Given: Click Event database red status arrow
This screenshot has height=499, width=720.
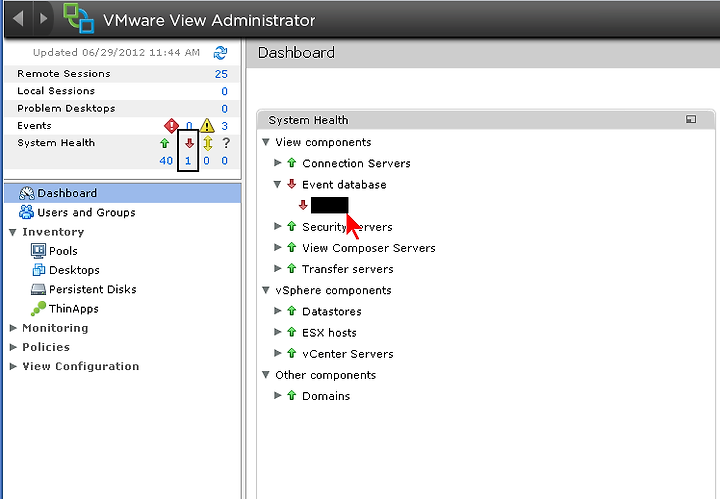Looking at the screenshot, I should tap(292, 184).
